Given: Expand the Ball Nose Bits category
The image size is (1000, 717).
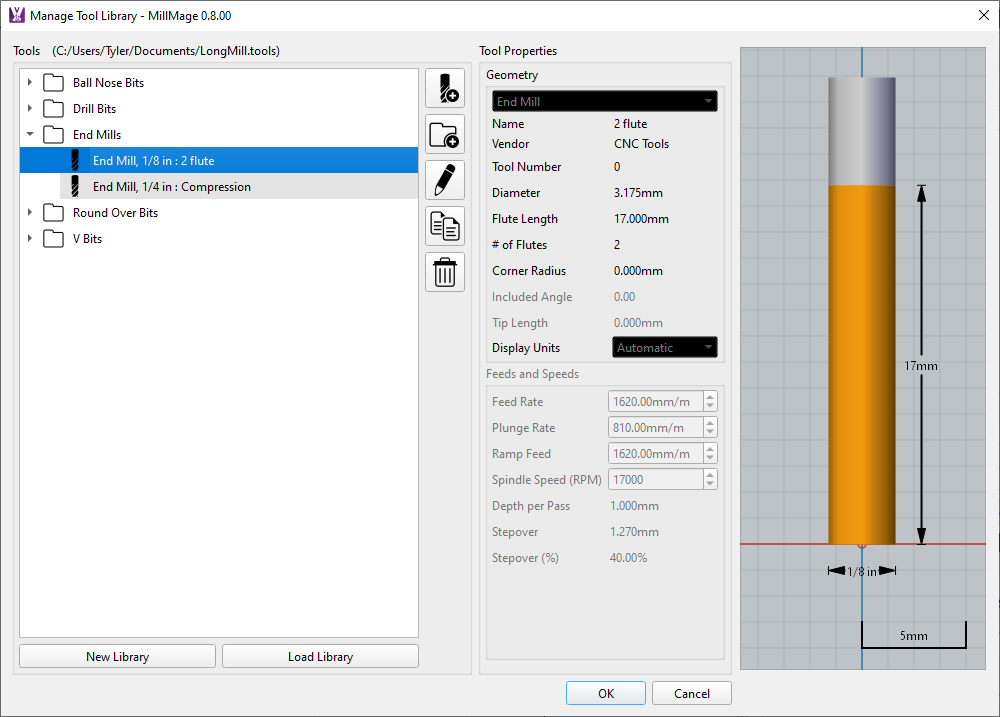Looking at the screenshot, I should [x=30, y=83].
